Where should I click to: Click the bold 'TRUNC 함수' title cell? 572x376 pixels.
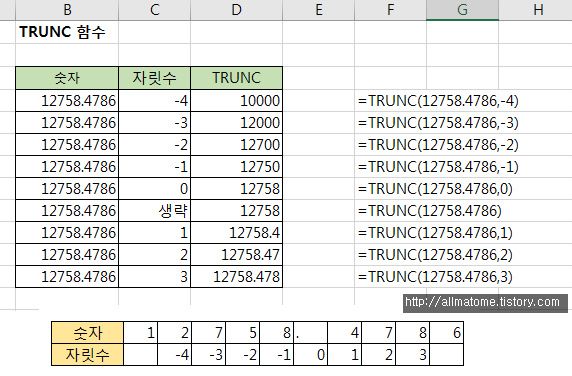67,32
